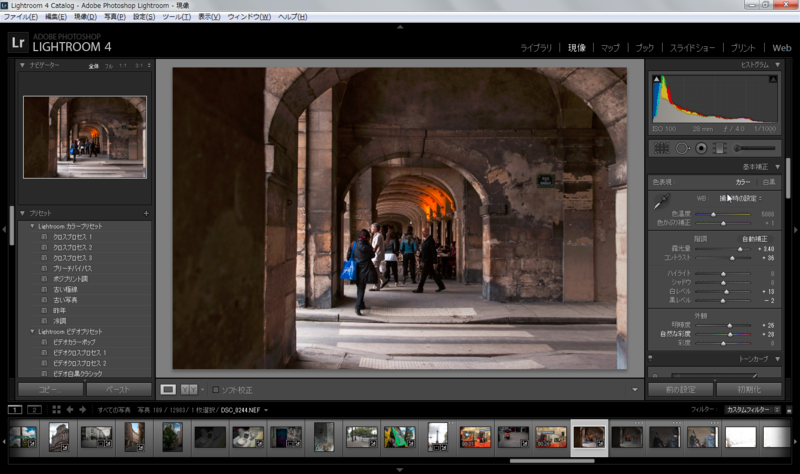Switch to the スライドショー module

coord(692,48)
